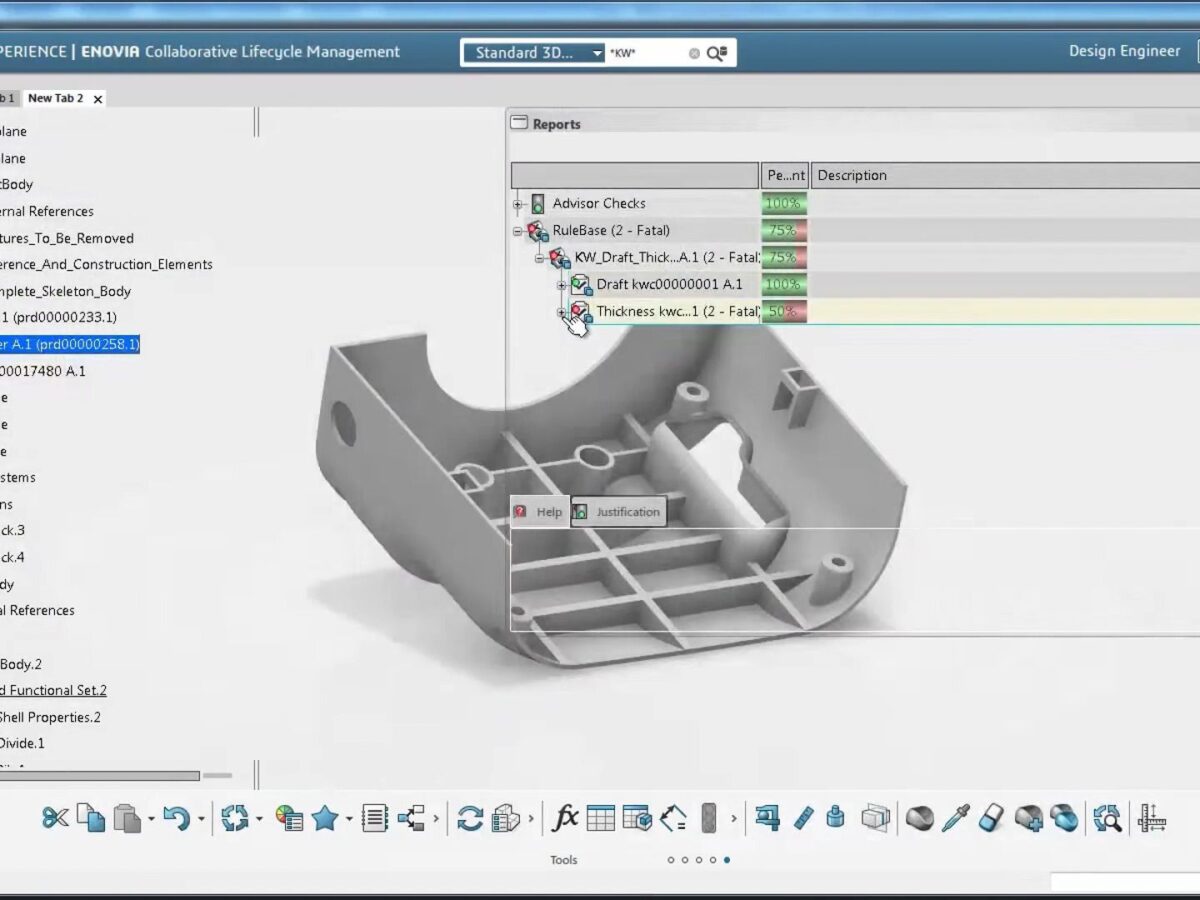
Task: Click the search magnifier icon in top bar
Action: (717, 53)
